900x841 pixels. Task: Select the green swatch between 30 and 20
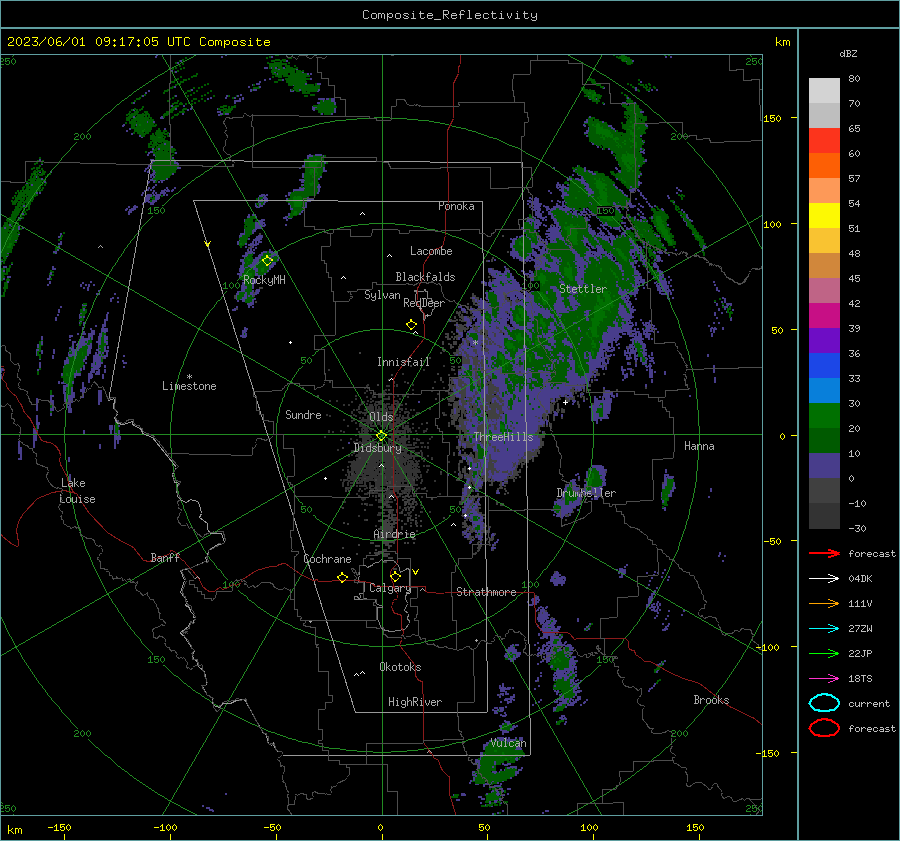pos(824,416)
